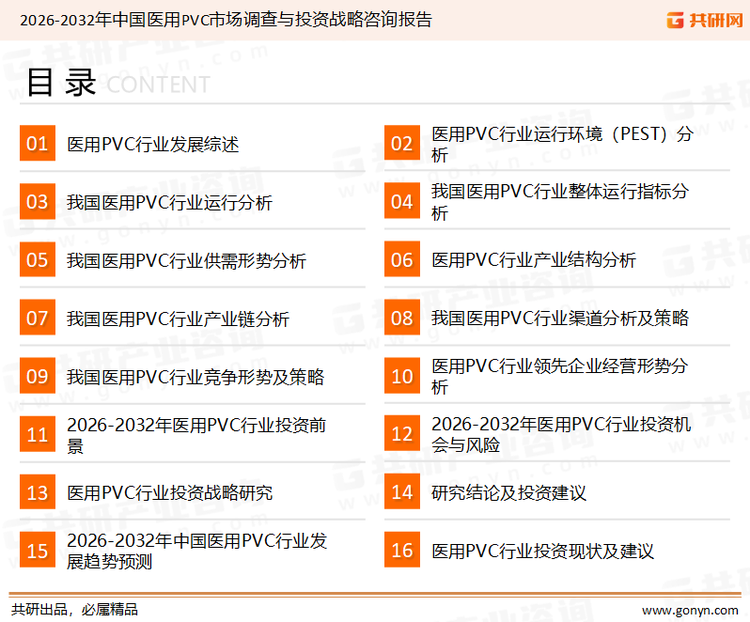The height and width of the screenshot is (622, 750).
Task: Click the 目录 heading
Action: click(x=61, y=83)
